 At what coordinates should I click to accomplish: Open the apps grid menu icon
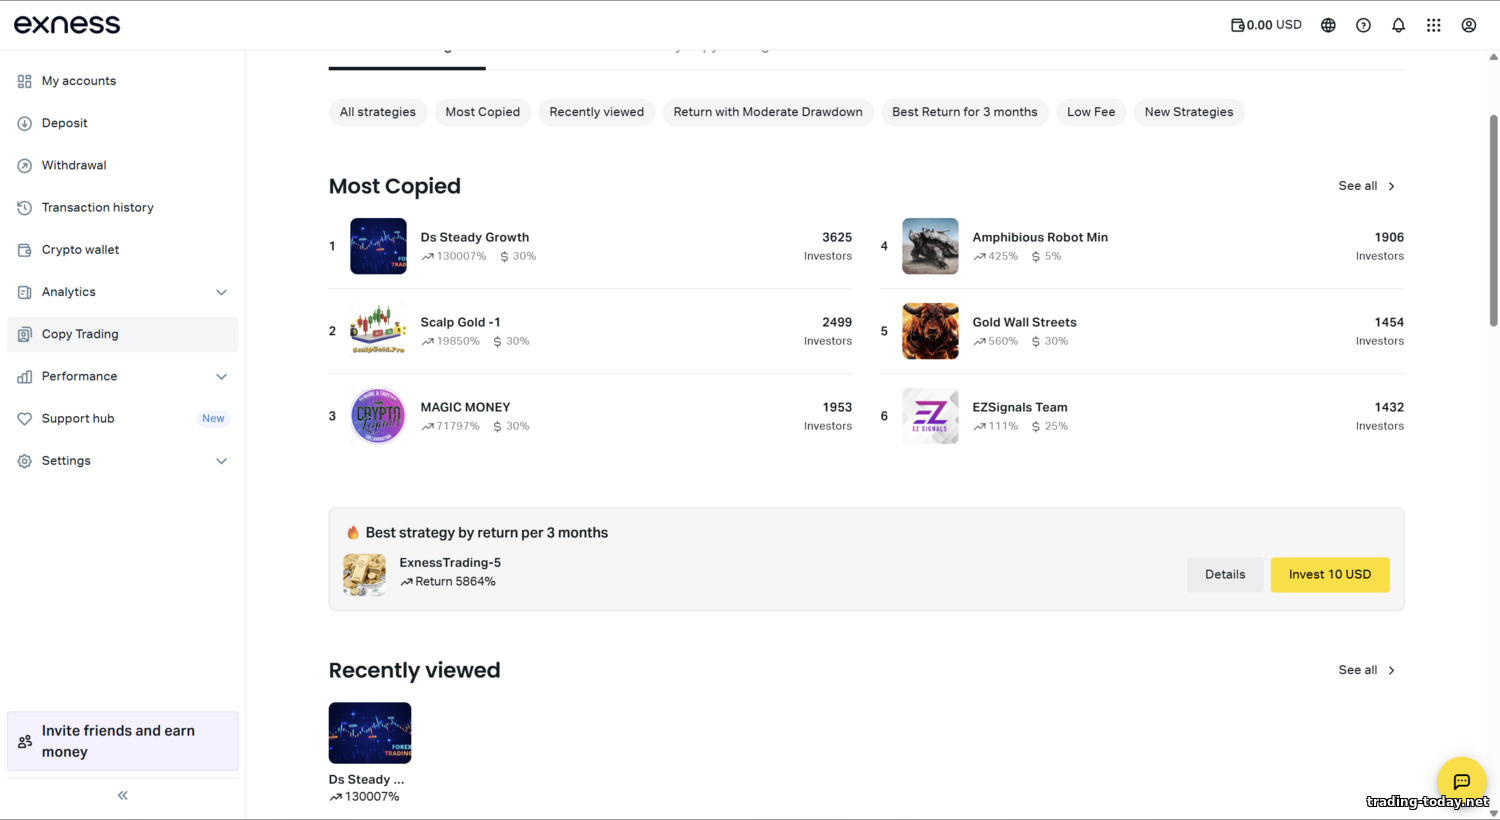(1433, 25)
